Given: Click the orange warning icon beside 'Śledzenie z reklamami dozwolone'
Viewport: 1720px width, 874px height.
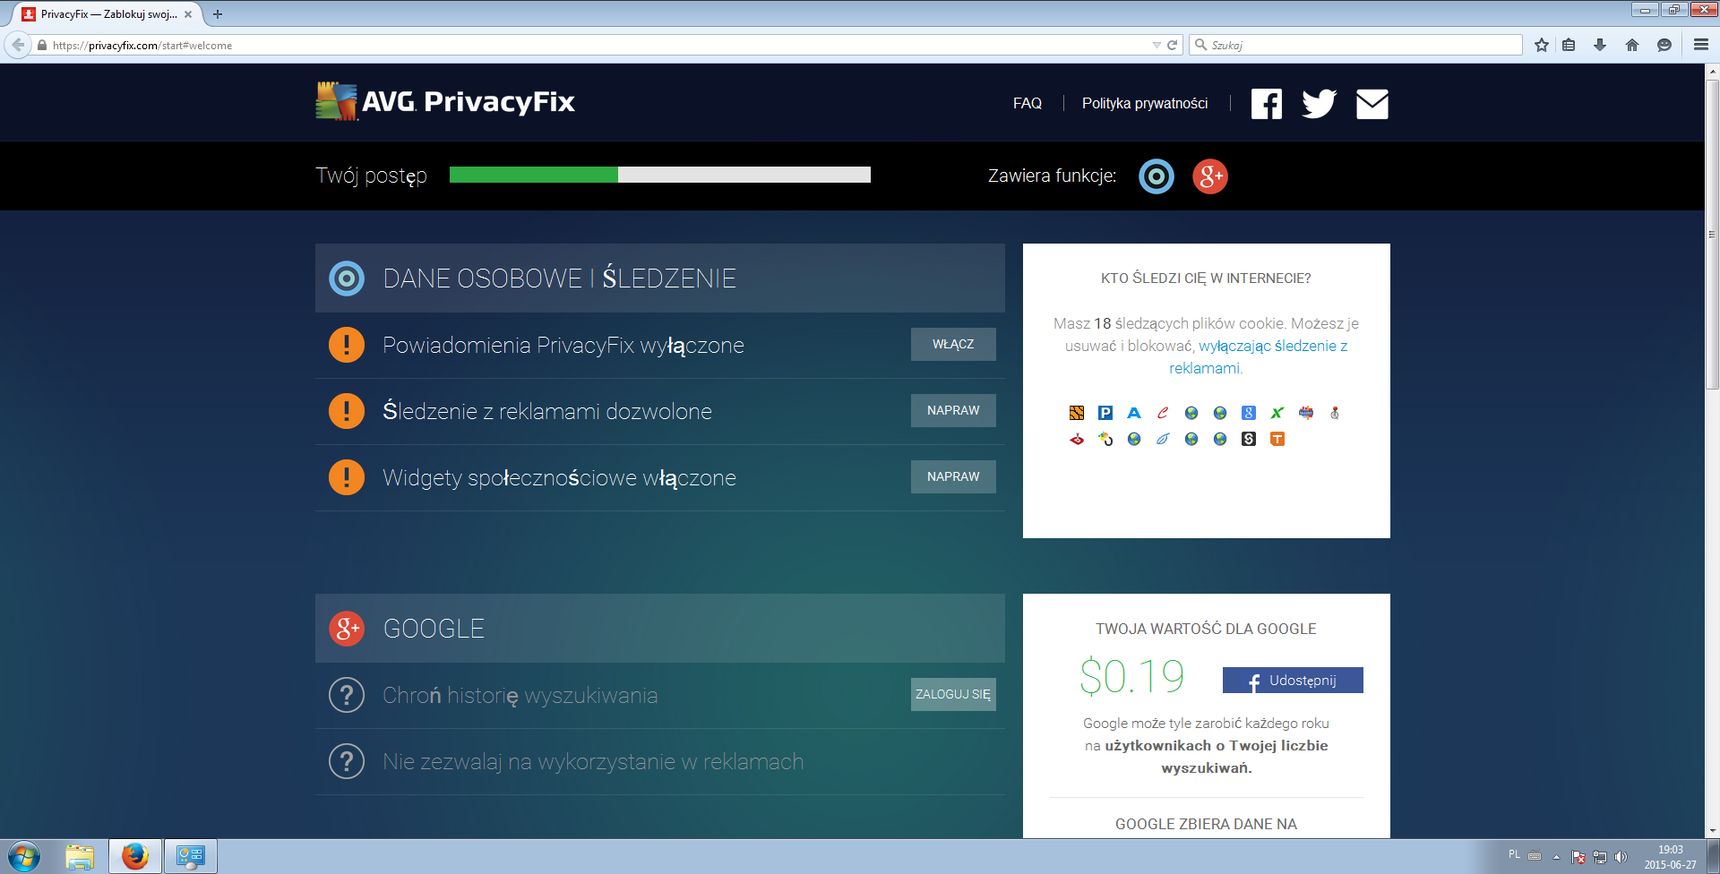Looking at the screenshot, I should pos(346,411).
